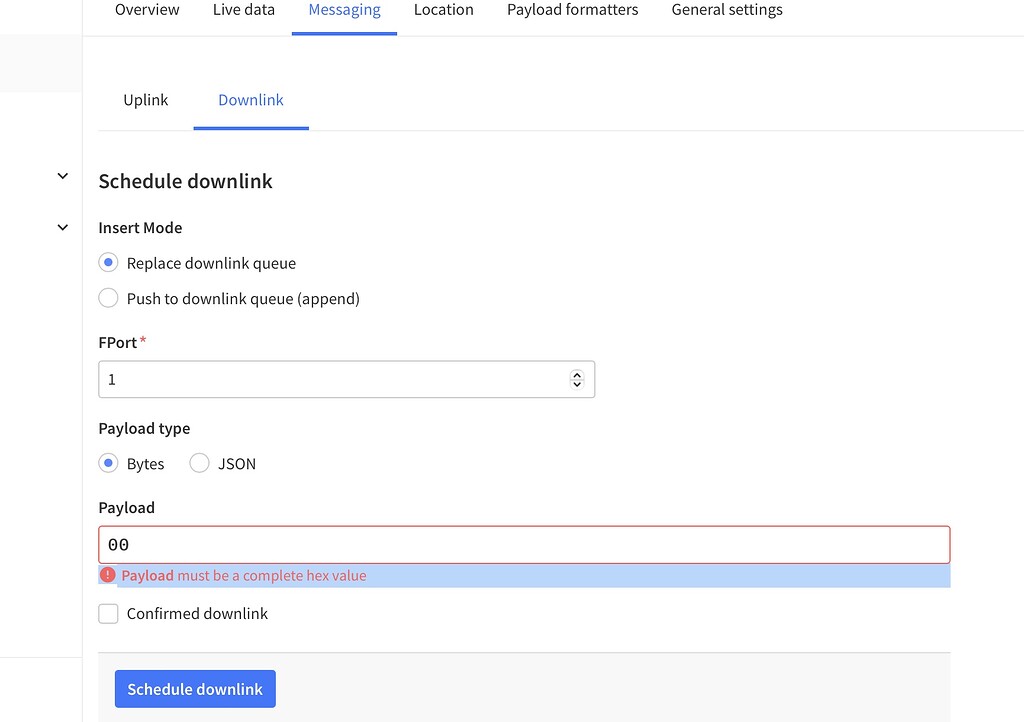Screen dimensions: 1024x722
Task: Go to the Location tab
Action: tap(444, 10)
